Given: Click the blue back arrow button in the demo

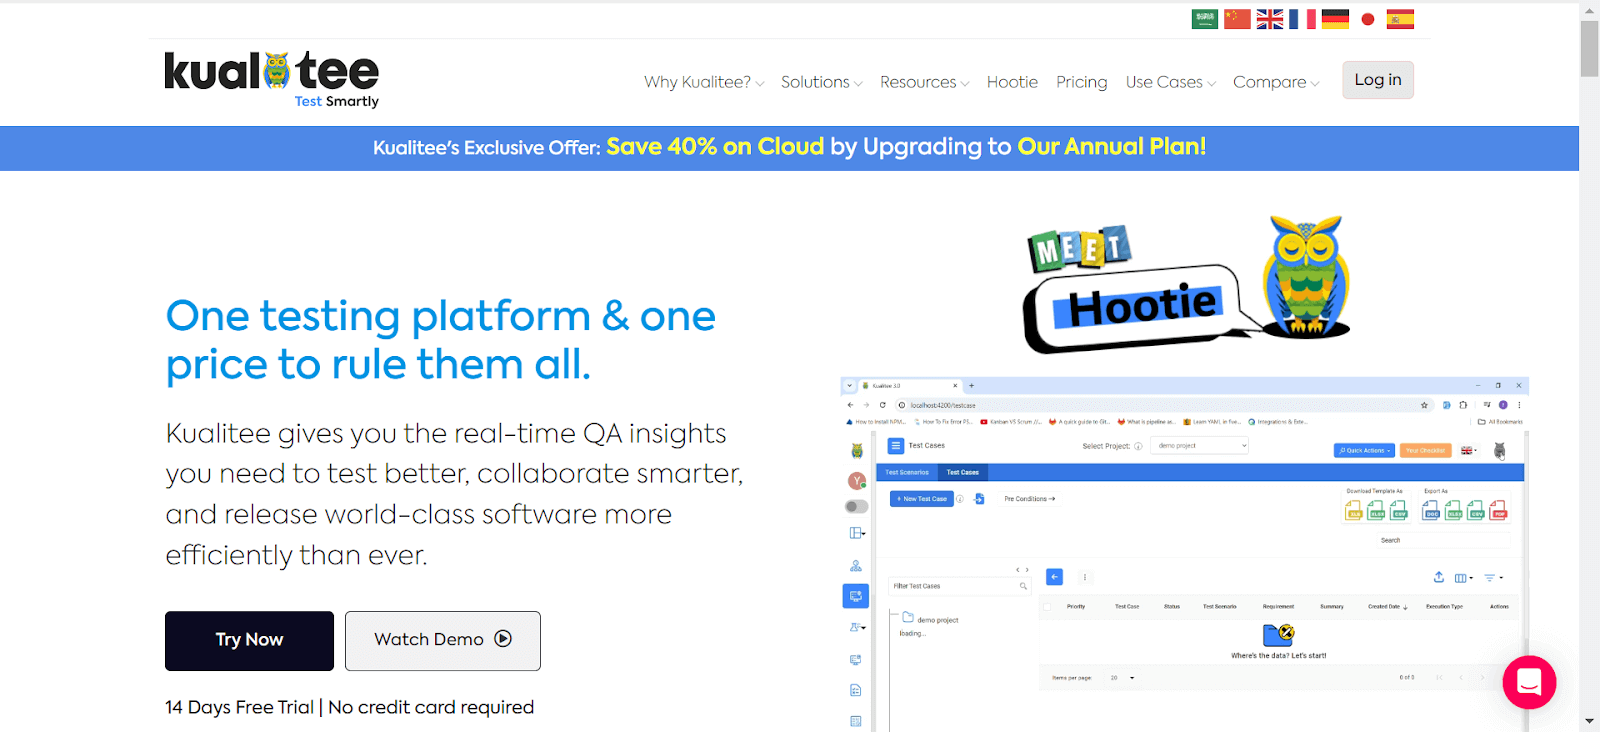Looking at the screenshot, I should pyautogui.click(x=1054, y=577).
